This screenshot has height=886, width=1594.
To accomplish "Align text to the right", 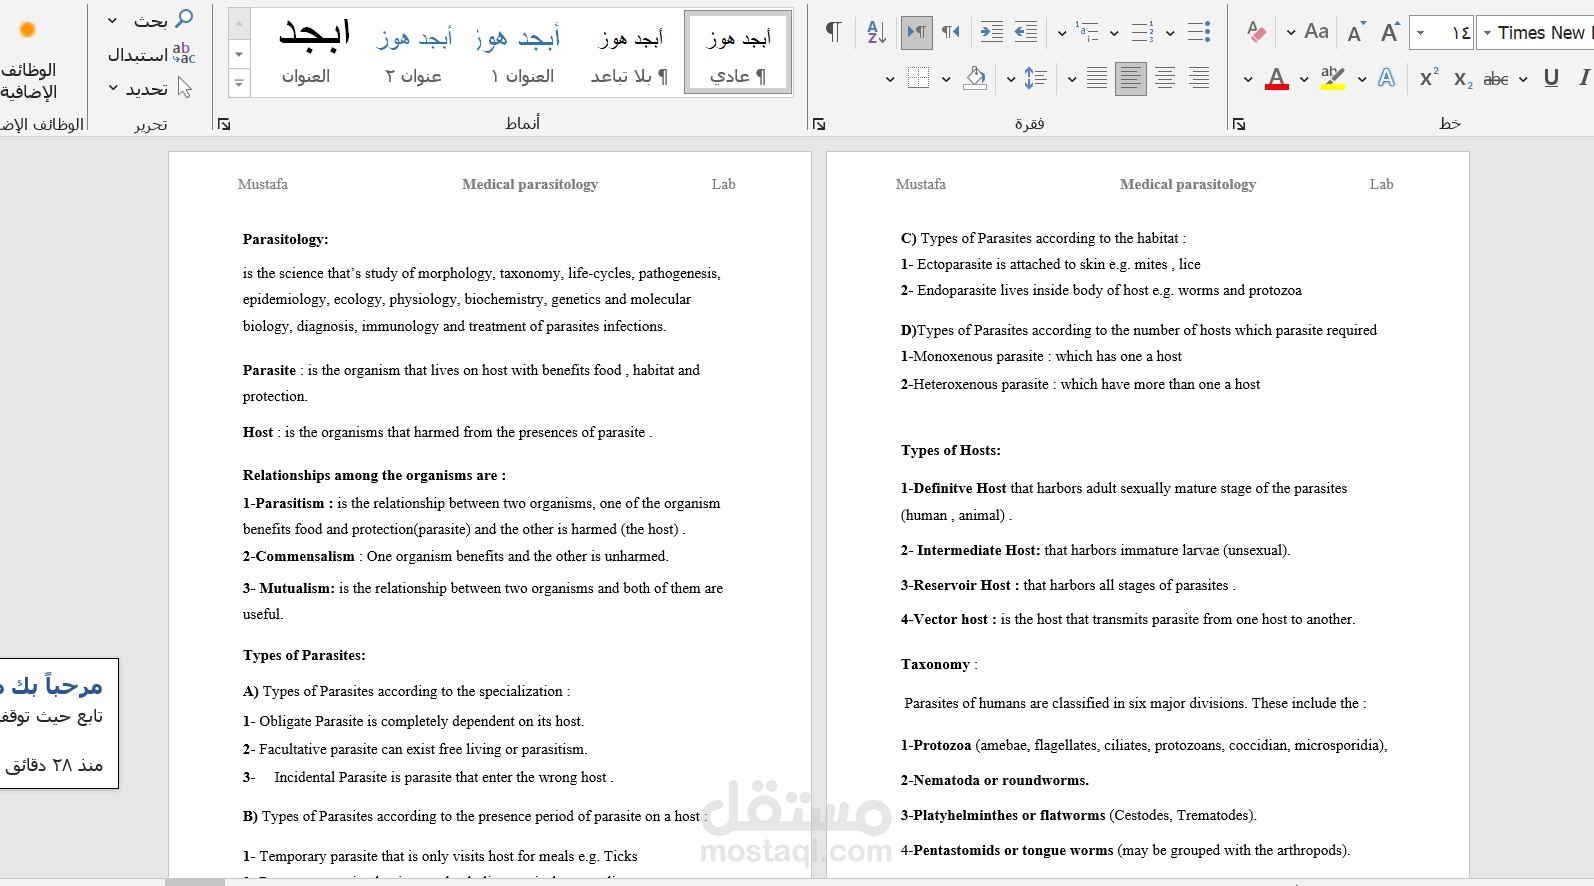I will pyautogui.click(x=1198, y=78).
